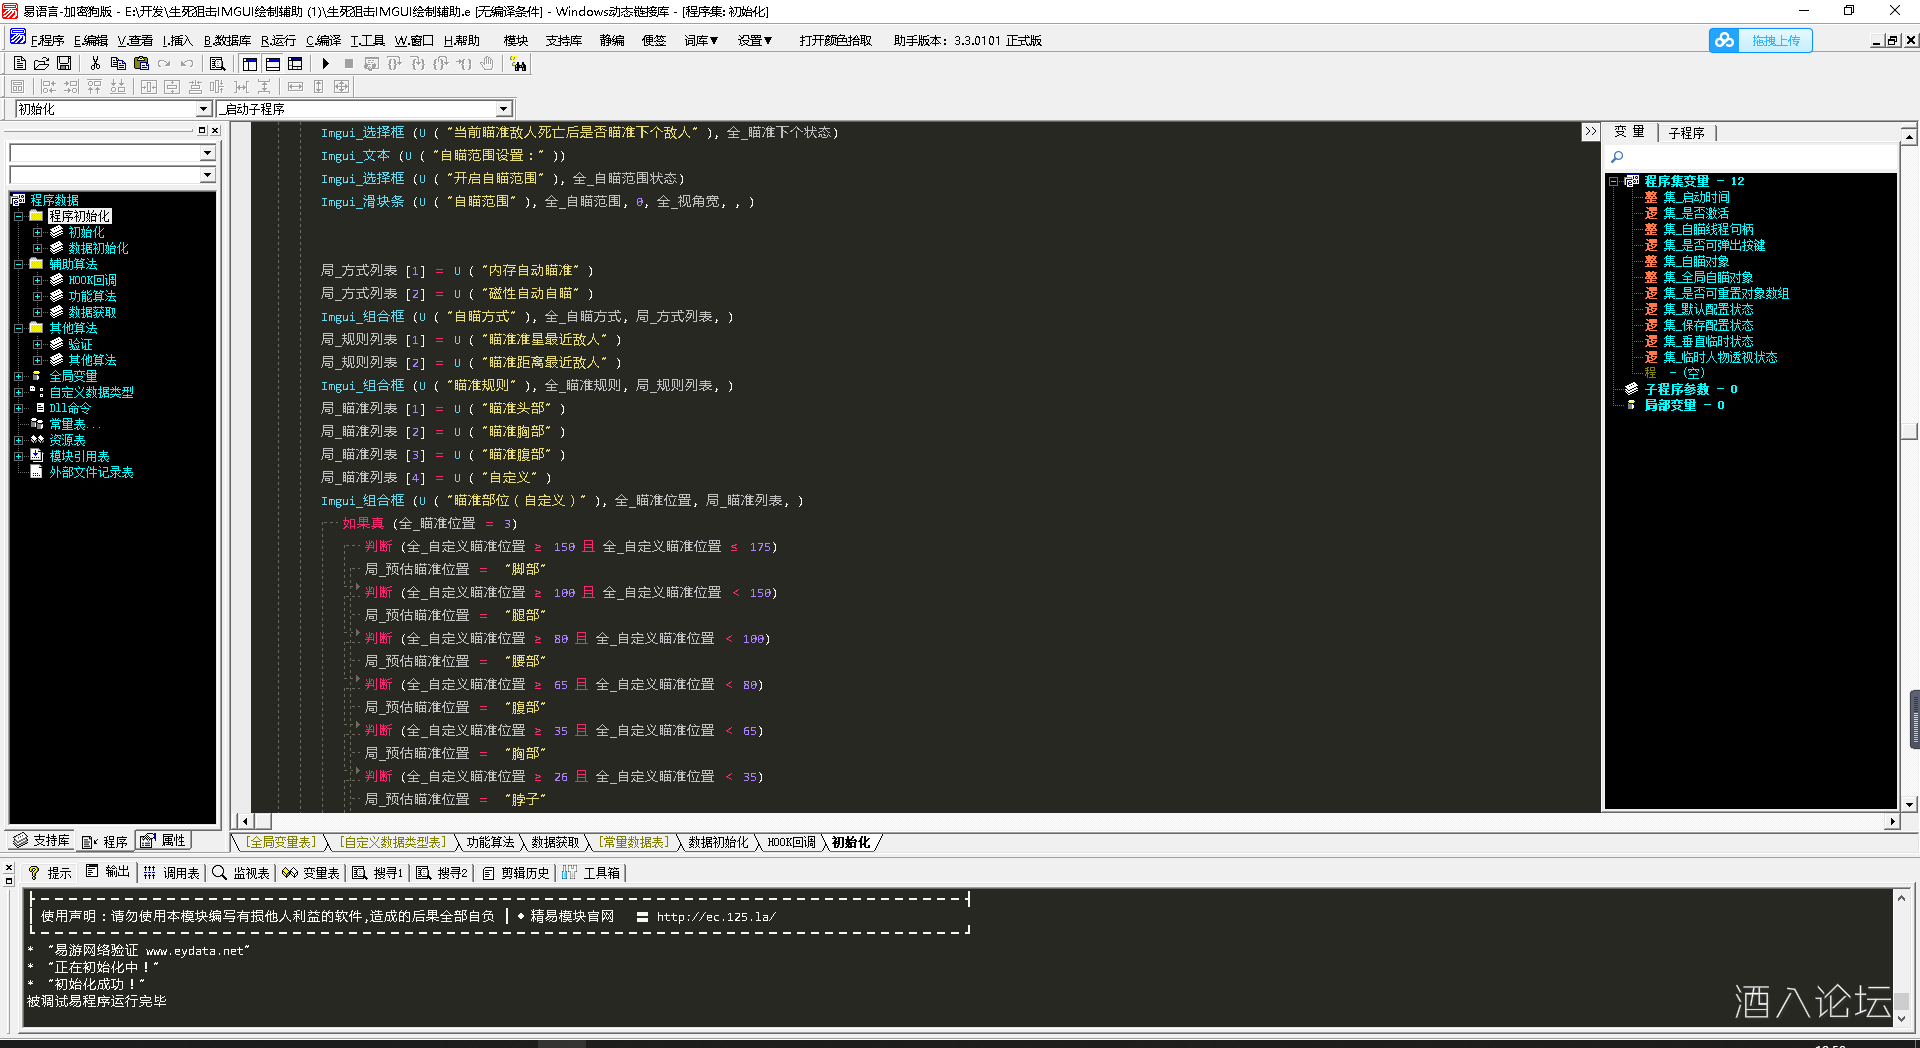Open the R.运行 menu

click(278, 40)
